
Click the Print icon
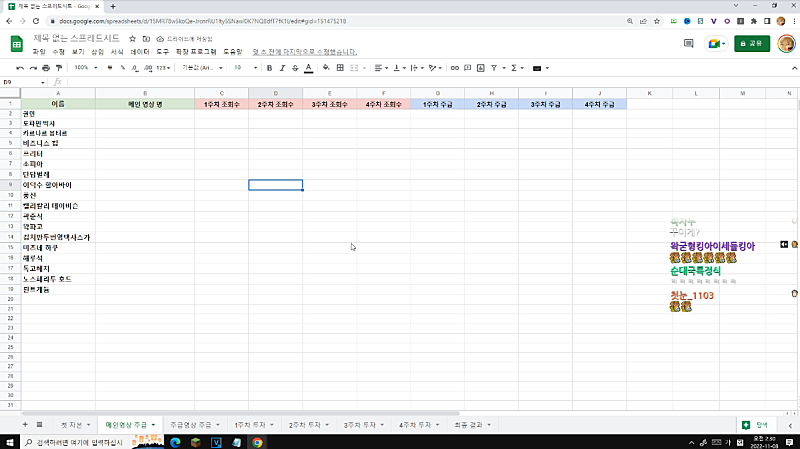(x=46, y=68)
